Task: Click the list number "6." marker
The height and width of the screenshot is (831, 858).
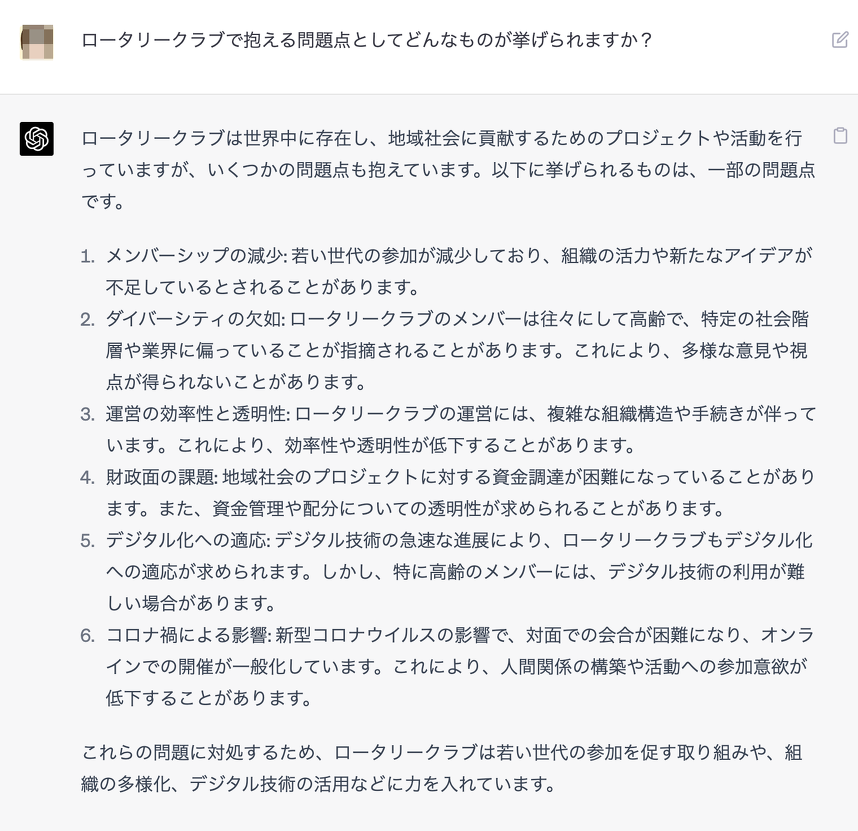Action: (88, 635)
